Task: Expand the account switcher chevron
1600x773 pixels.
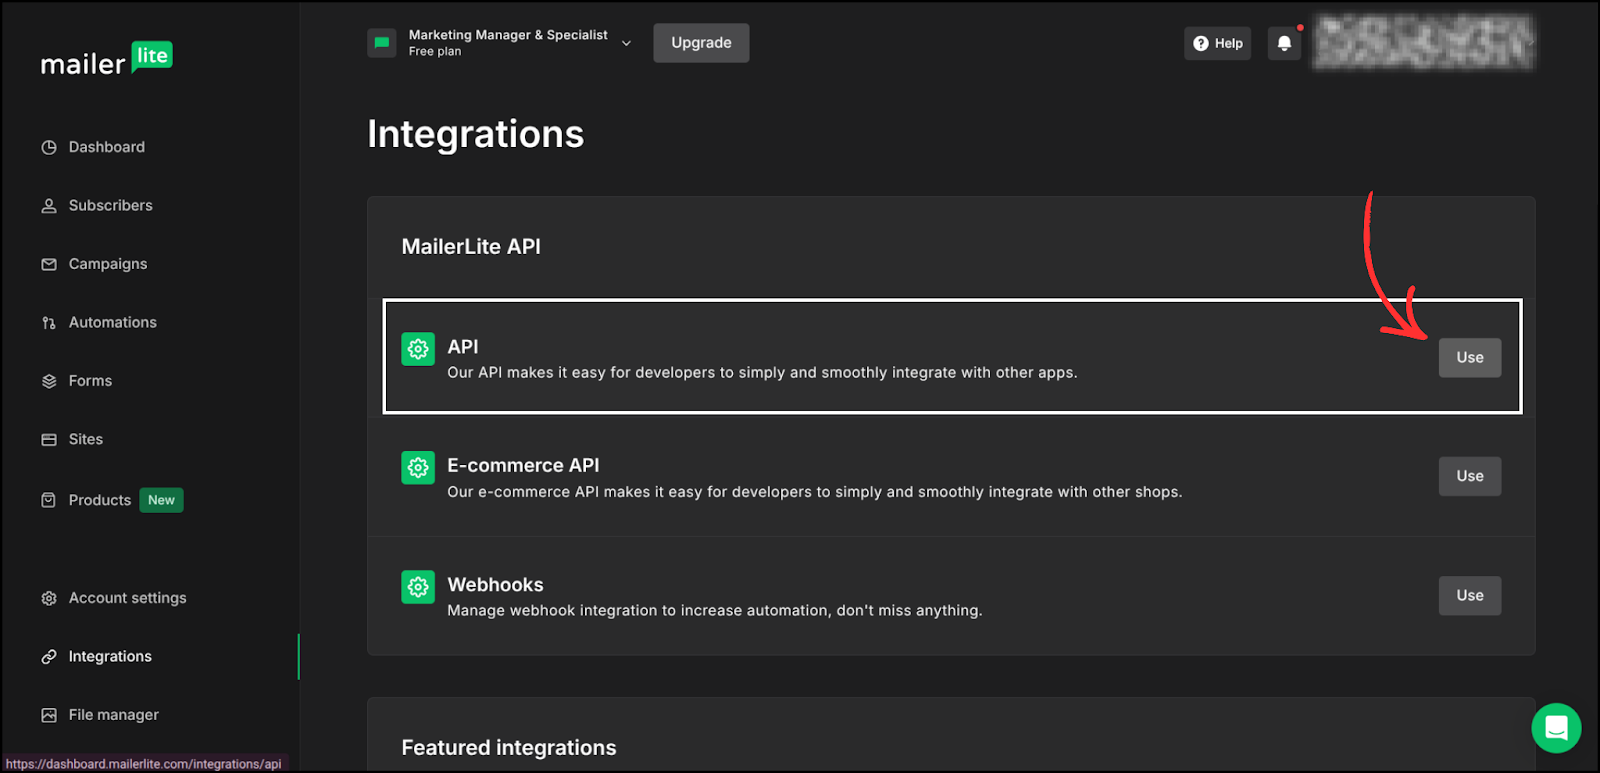Action: click(x=627, y=43)
